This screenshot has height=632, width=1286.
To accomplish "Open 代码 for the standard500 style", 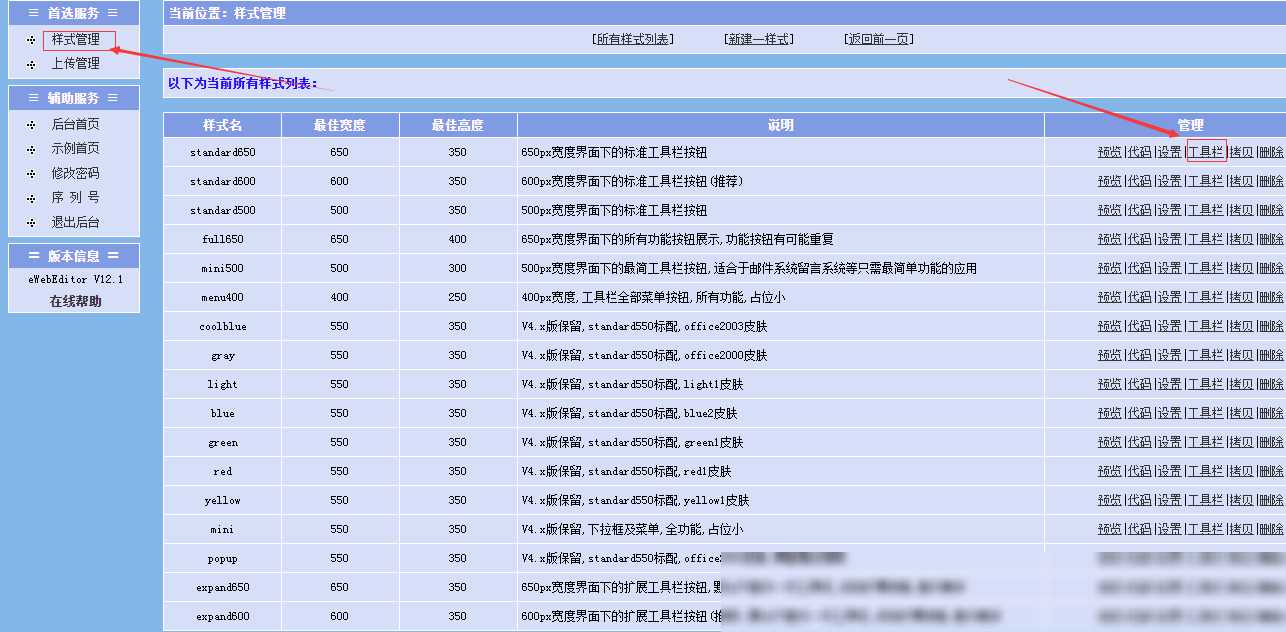I will pos(1139,210).
